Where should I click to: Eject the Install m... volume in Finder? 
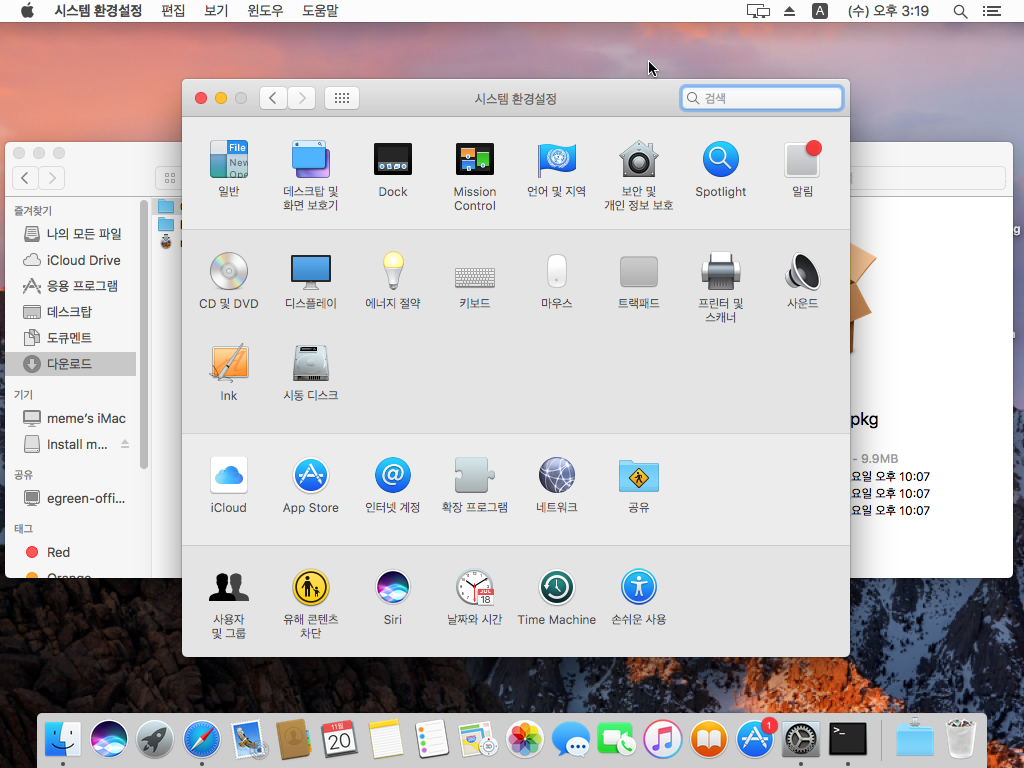click(x=125, y=444)
